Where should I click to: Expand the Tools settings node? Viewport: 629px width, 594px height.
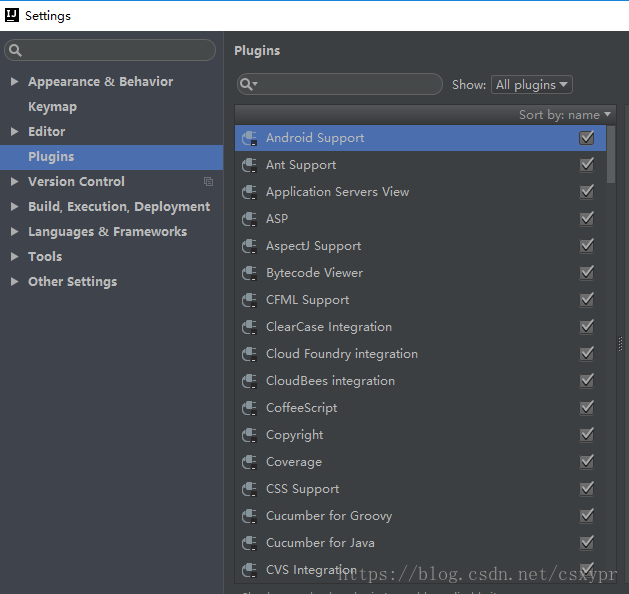[14, 257]
